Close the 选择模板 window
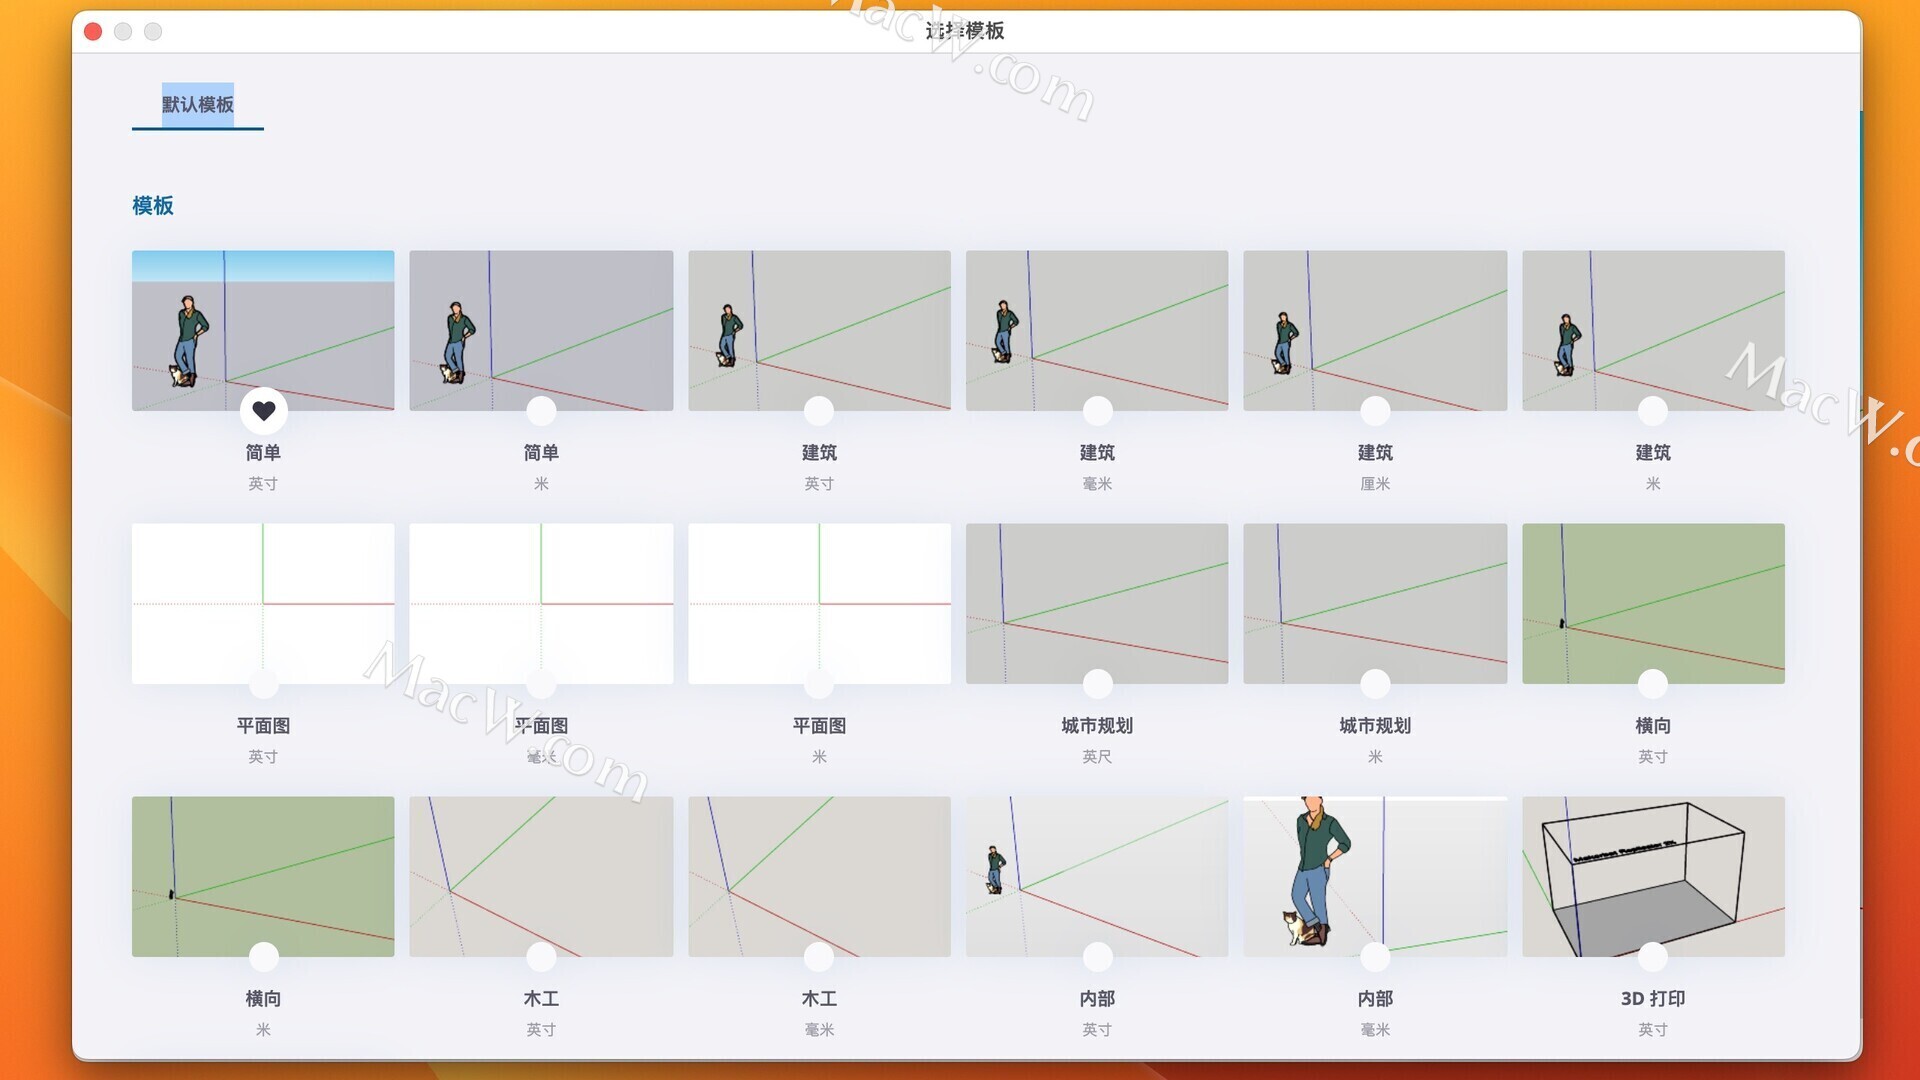The width and height of the screenshot is (1920, 1080). (x=93, y=31)
